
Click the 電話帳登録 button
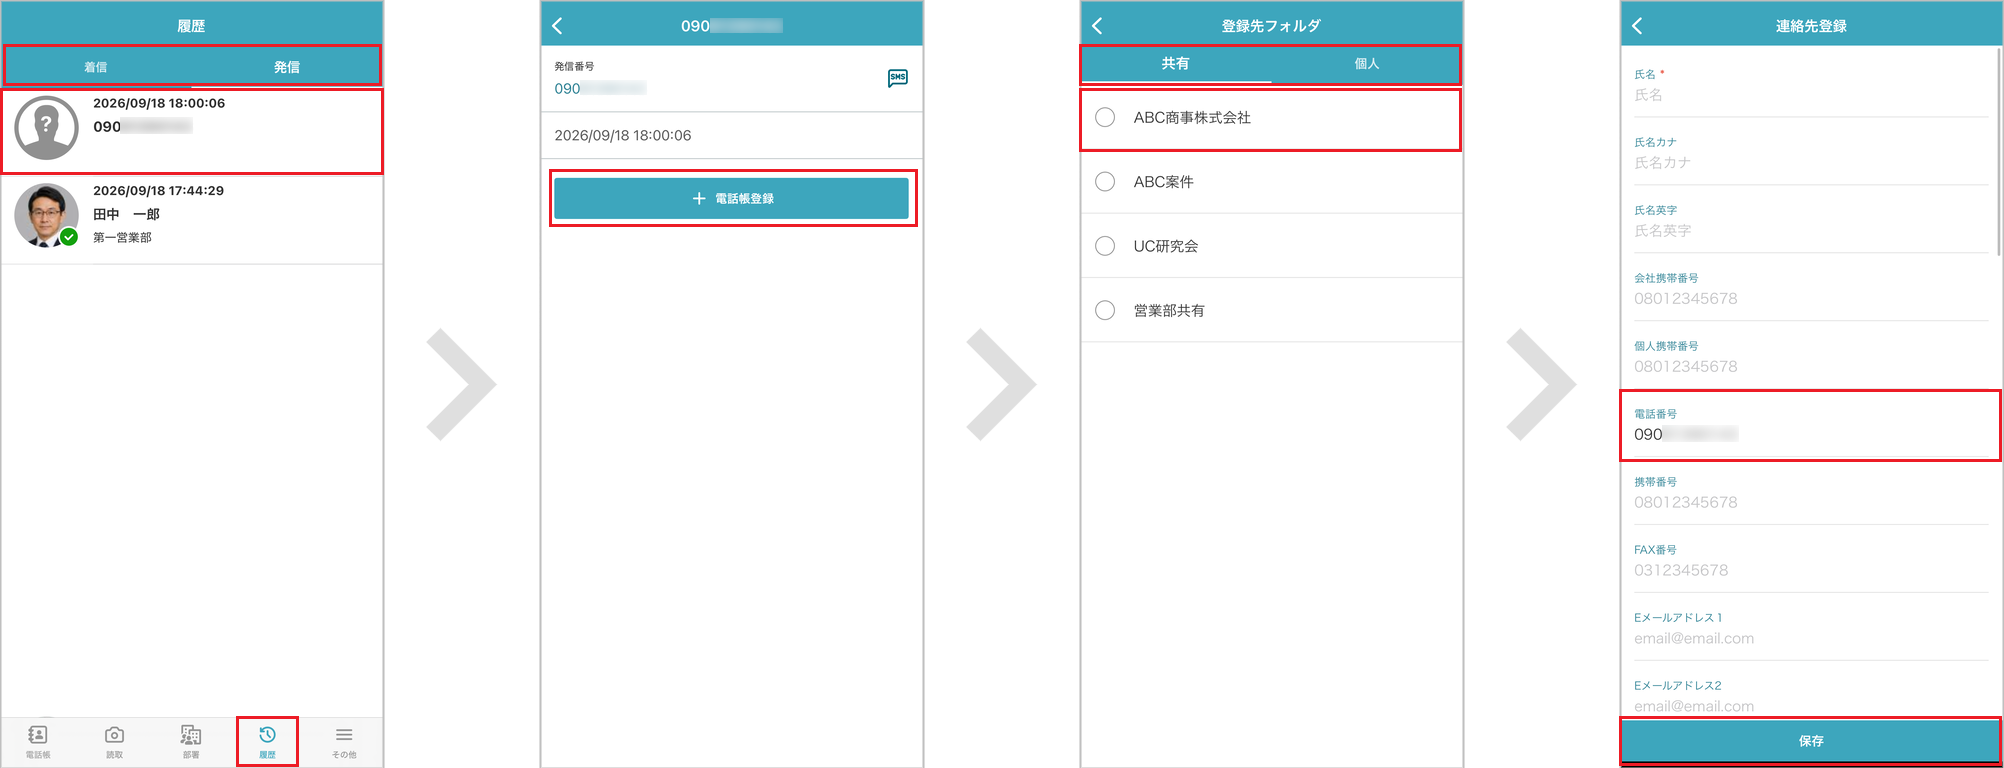[732, 198]
